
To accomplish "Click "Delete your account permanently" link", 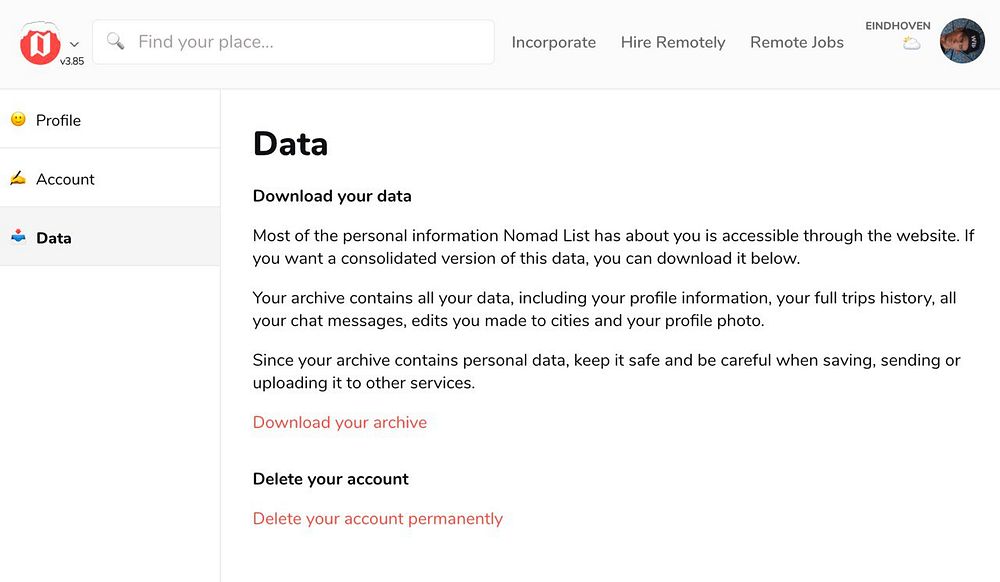I will click(x=378, y=518).
